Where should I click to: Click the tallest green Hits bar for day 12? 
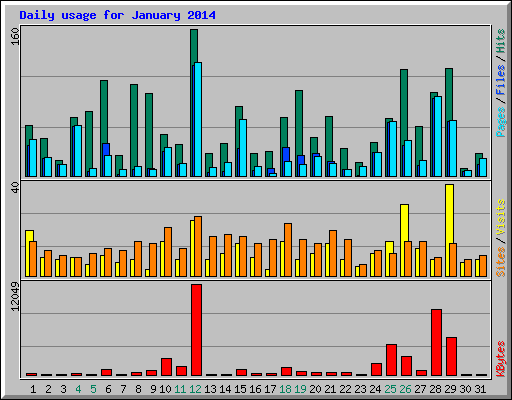point(194,47)
